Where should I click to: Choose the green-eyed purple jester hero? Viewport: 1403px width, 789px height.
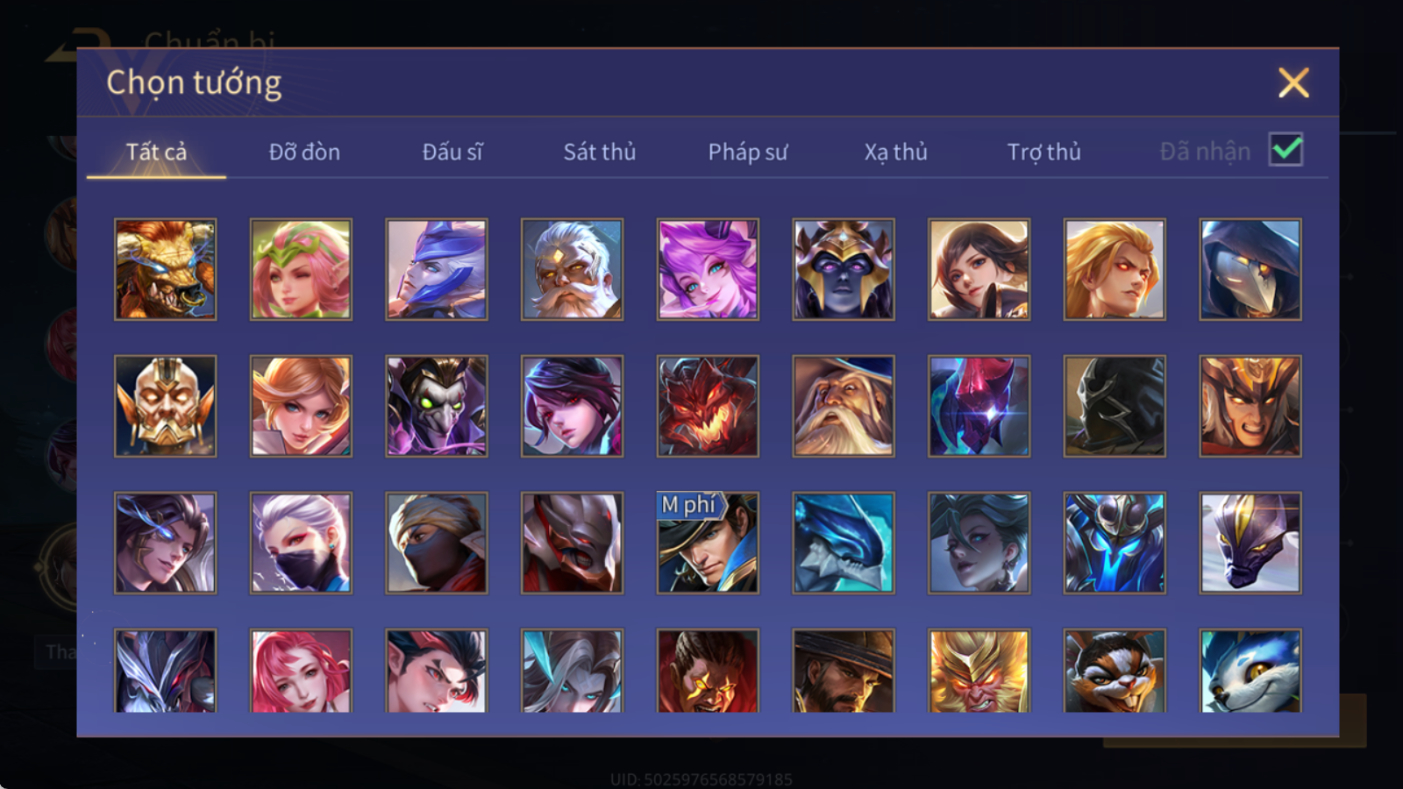coord(437,406)
